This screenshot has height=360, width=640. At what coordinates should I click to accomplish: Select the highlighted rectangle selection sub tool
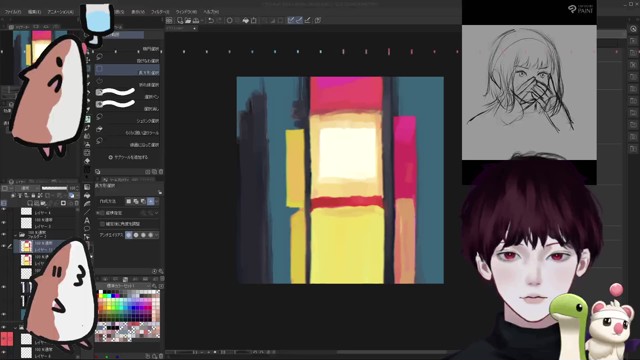coord(127,72)
